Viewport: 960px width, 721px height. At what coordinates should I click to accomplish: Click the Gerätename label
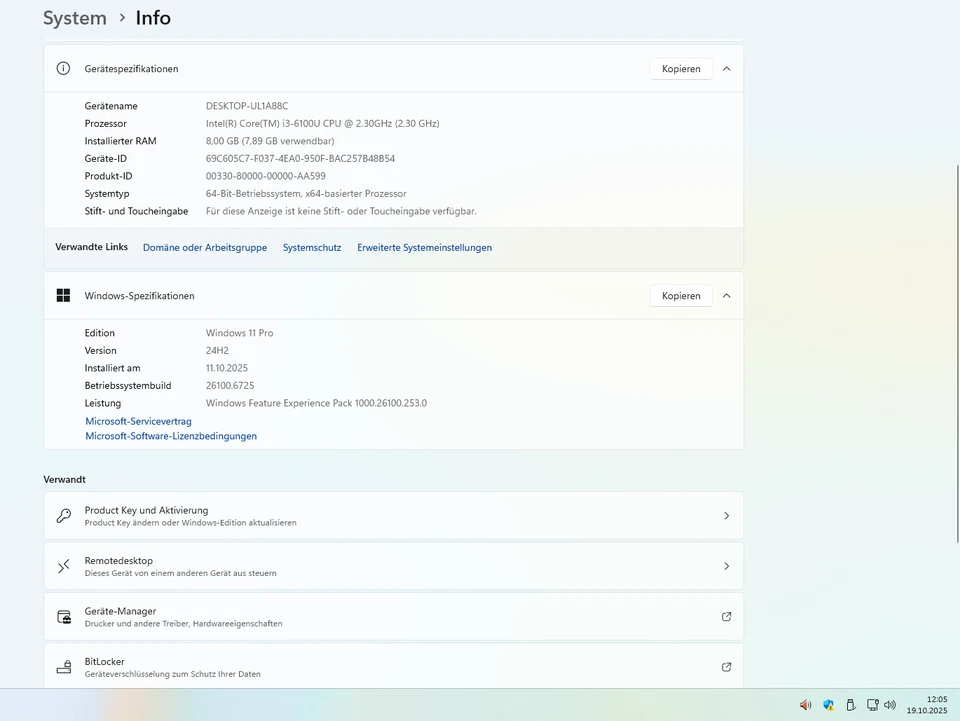point(111,106)
